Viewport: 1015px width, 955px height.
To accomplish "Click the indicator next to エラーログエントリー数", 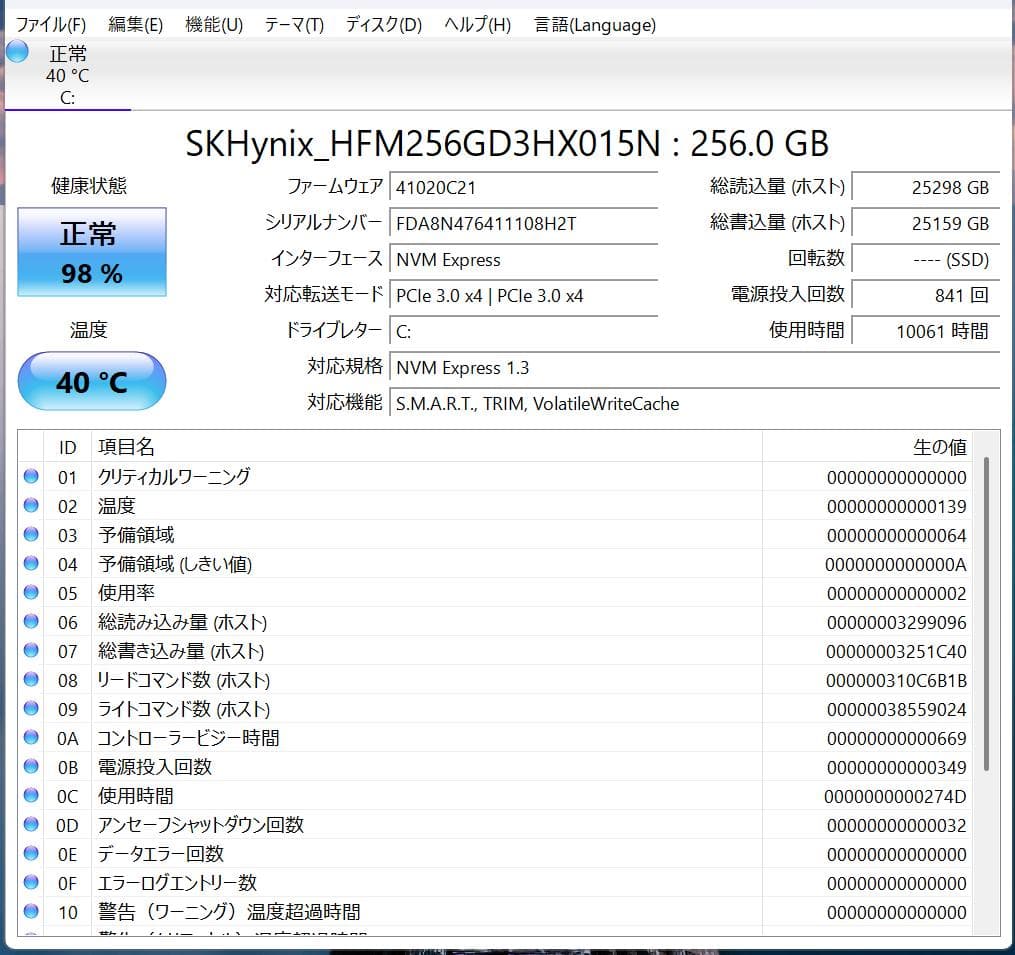I will tap(30, 882).
